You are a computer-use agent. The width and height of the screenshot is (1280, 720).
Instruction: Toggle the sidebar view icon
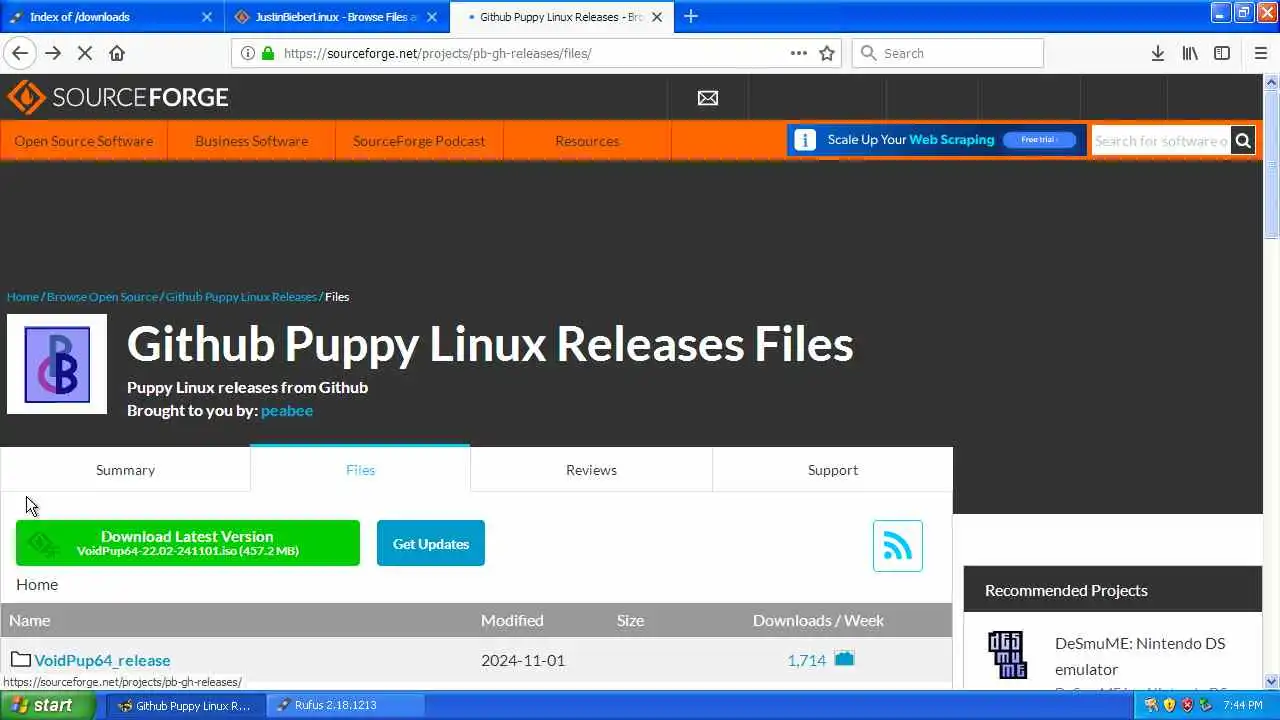point(1222,53)
